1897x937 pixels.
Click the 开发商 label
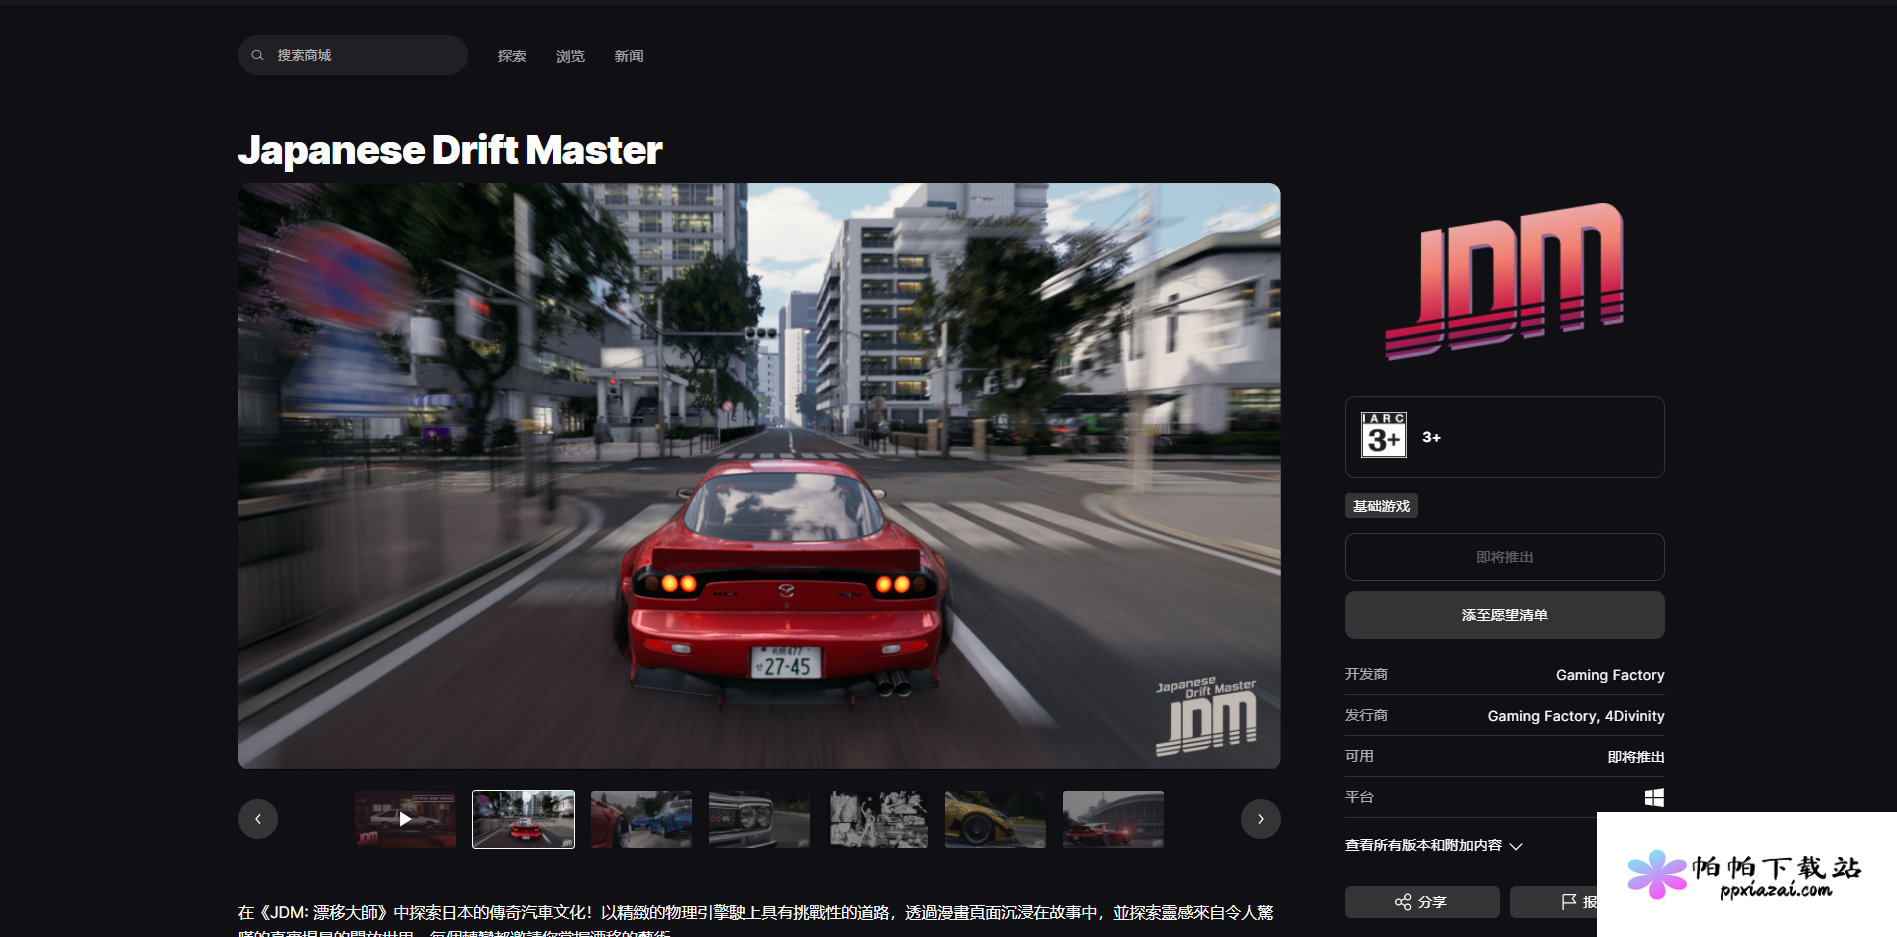[x=1366, y=674]
